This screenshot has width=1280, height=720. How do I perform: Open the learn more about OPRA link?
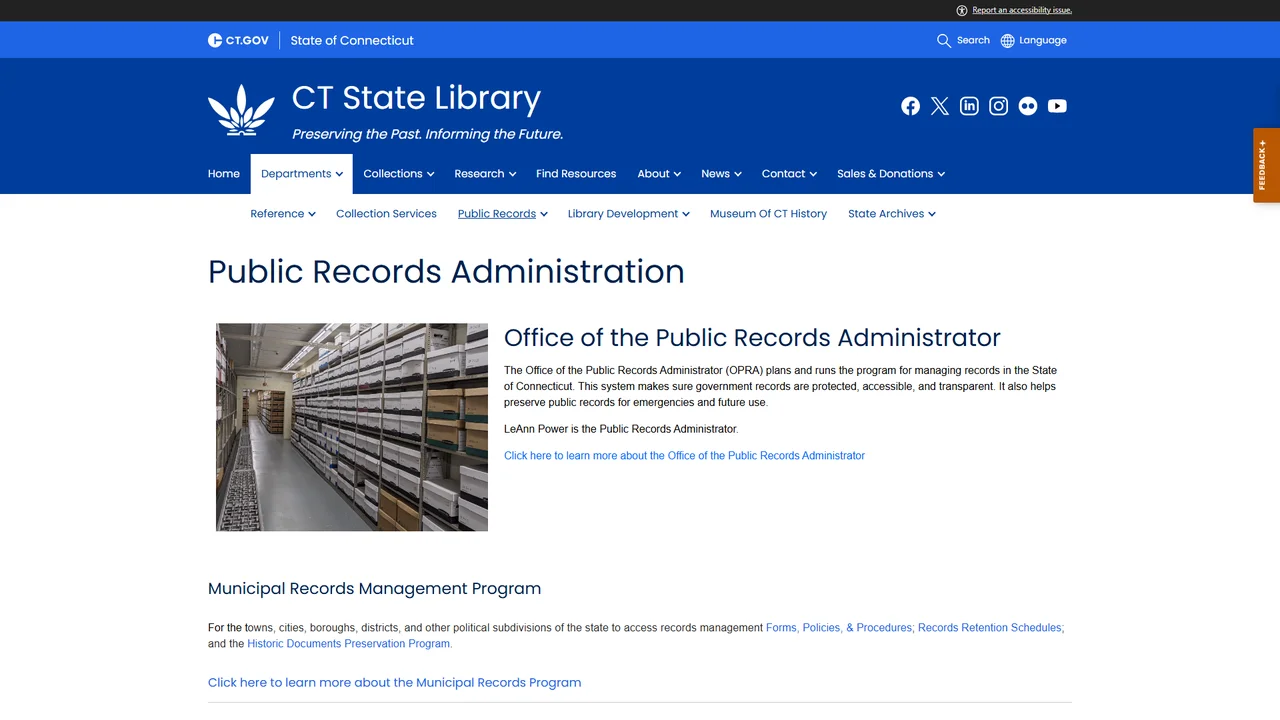click(684, 456)
